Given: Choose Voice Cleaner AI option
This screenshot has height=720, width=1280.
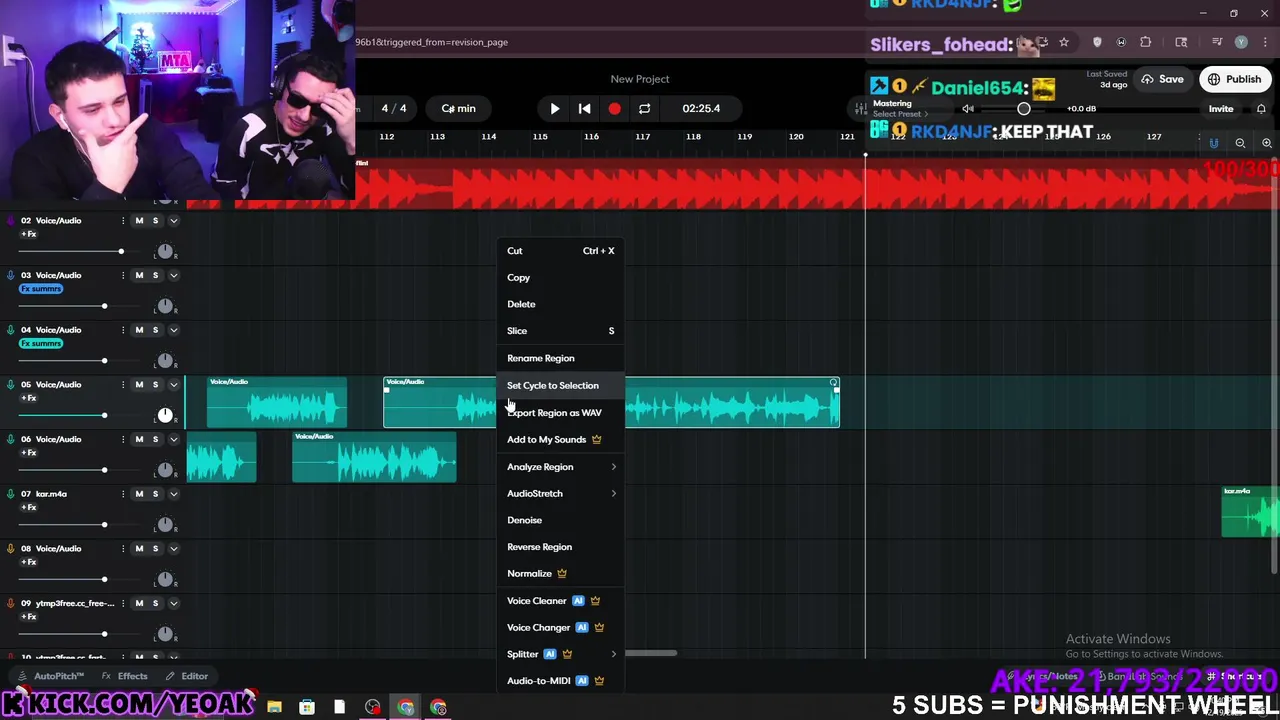Looking at the screenshot, I should [561, 601].
